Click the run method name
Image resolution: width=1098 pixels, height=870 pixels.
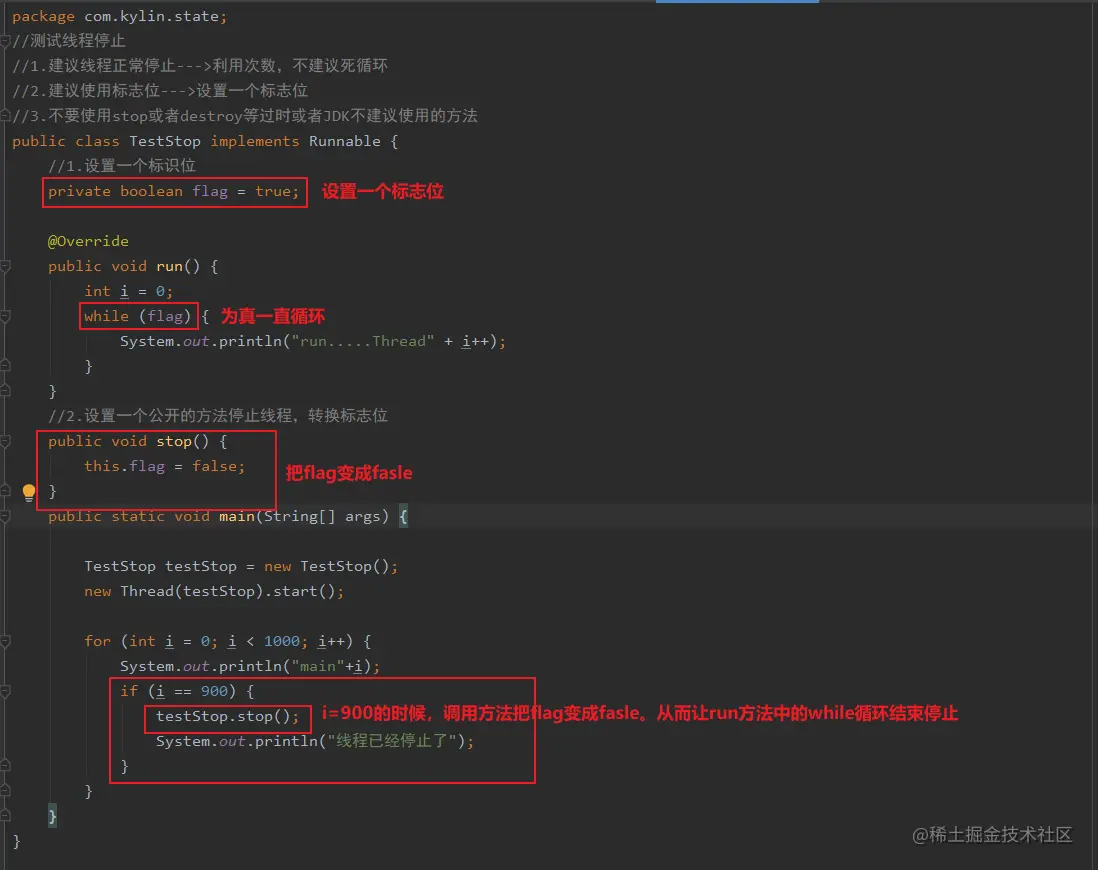(x=169, y=266)
